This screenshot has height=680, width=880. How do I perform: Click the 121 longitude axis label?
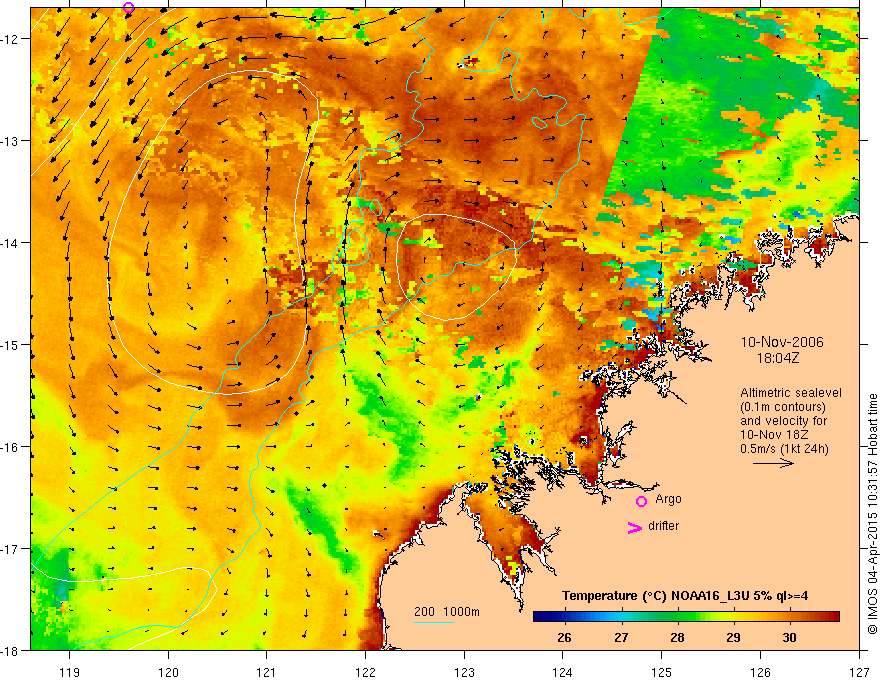click(x=267, y=672)
